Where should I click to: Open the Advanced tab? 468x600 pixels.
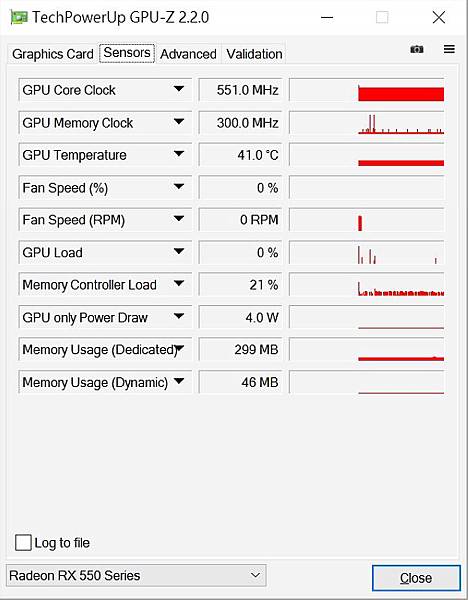tap(188, 54)
